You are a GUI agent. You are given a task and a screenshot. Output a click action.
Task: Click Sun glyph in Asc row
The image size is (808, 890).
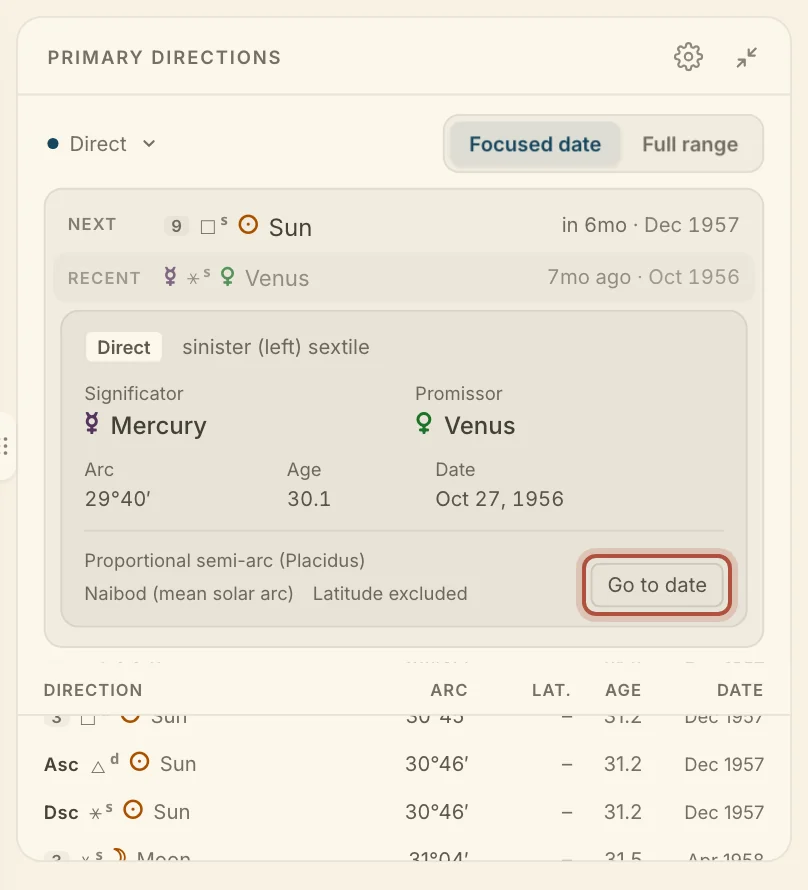point(140,762)
